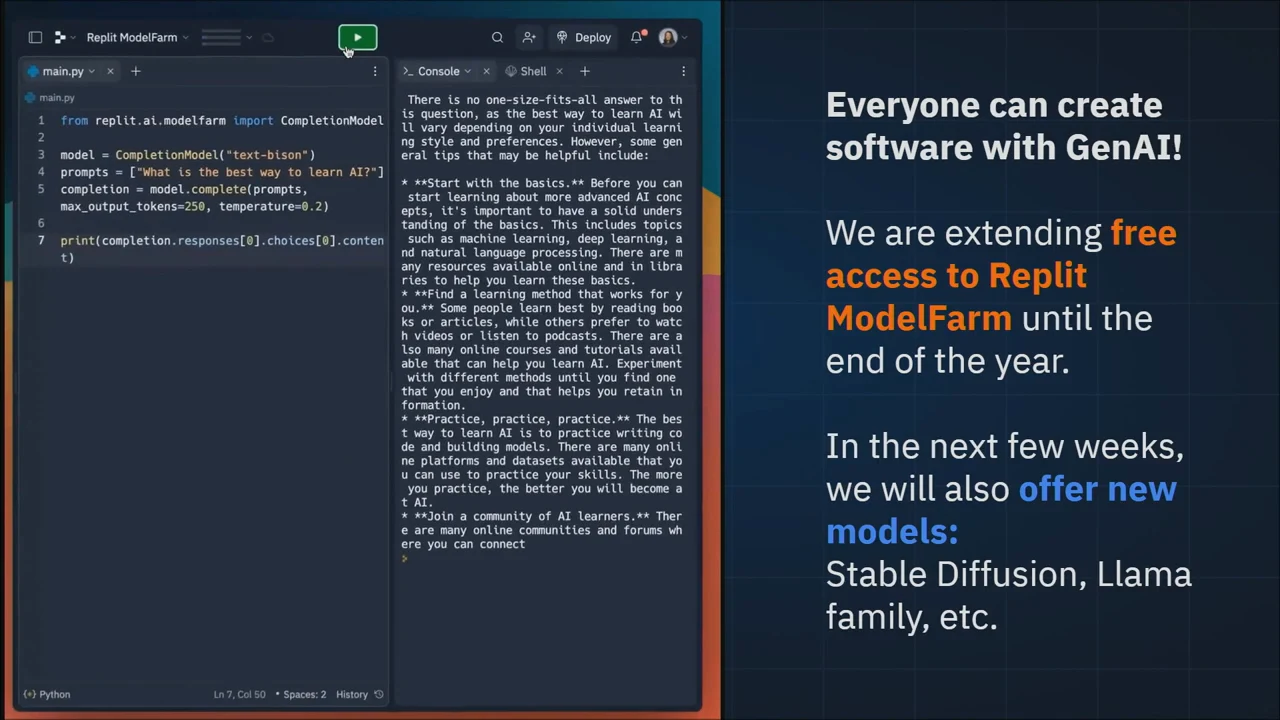Toggle the sidebar panel icon

(x=35, y=37)
